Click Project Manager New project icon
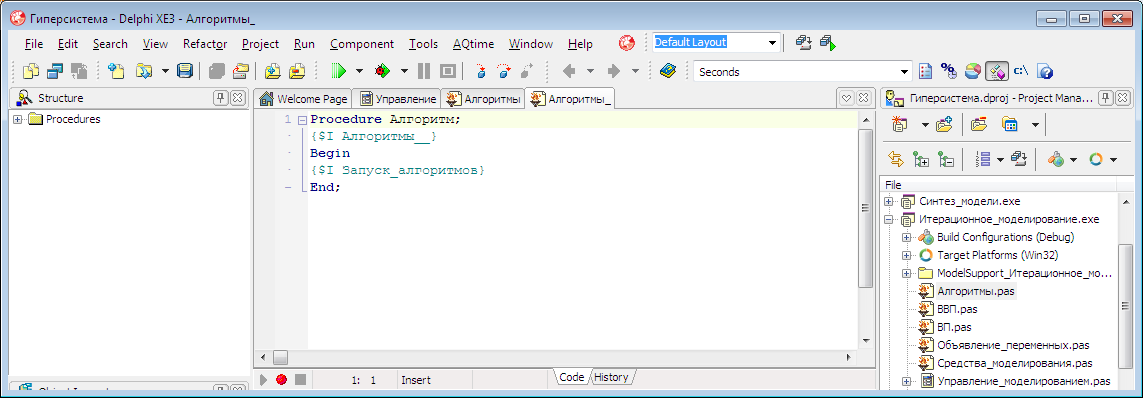This screenshot has height=398, width=1143. tap(900, 125)
